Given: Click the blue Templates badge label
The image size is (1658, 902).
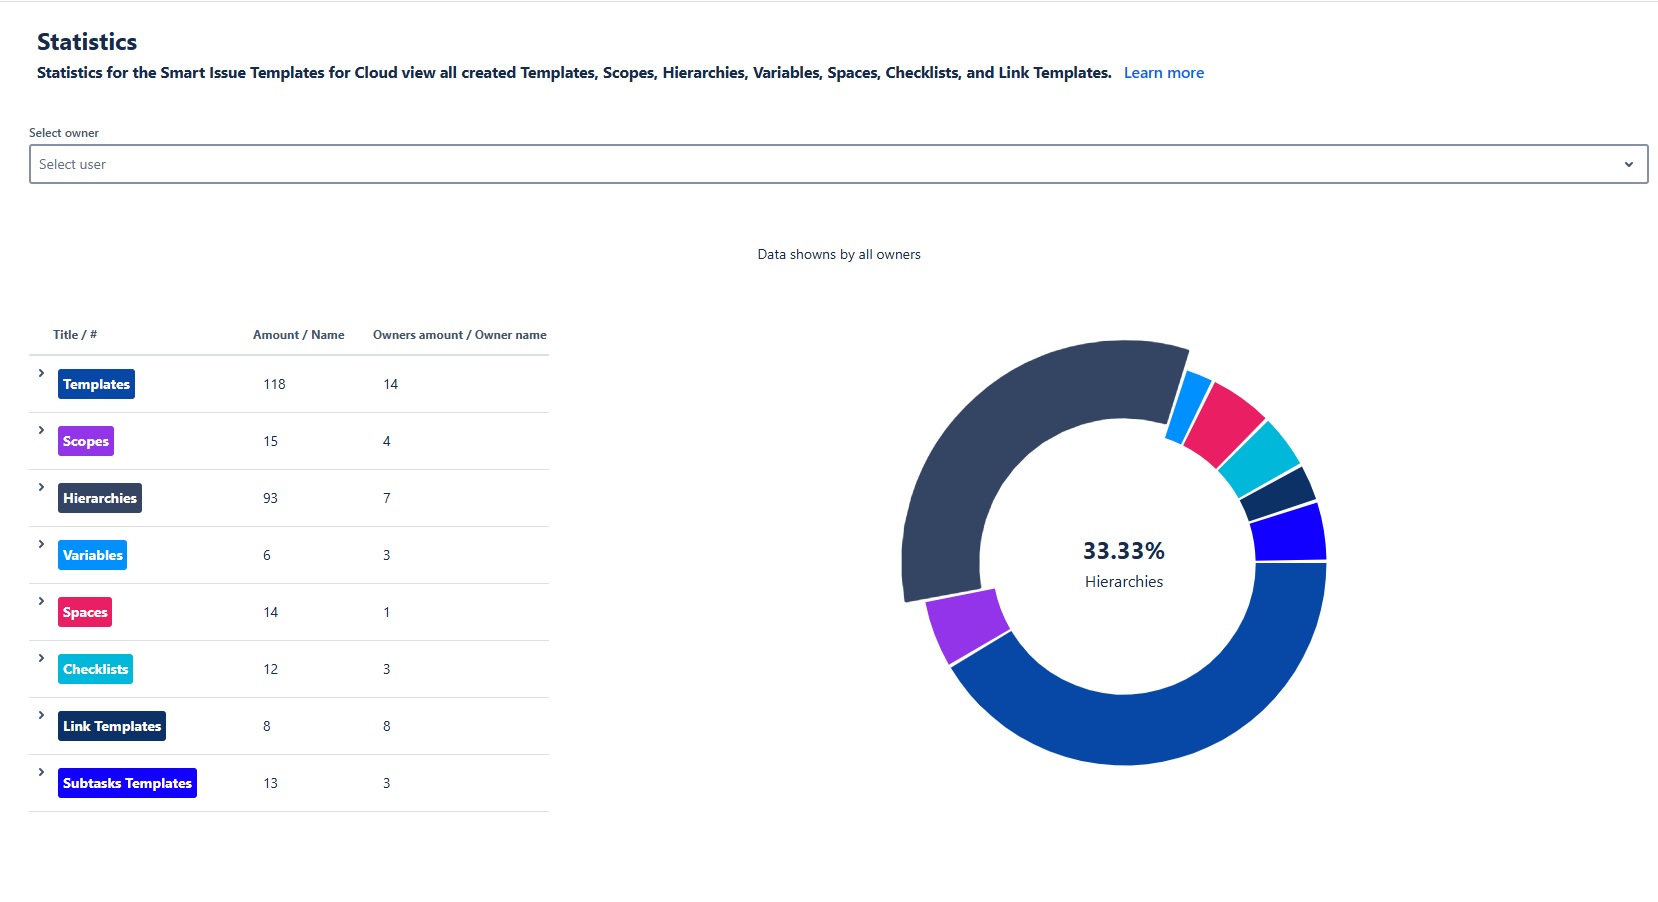Looking at the screenshot, I should (x=96, y=384).
